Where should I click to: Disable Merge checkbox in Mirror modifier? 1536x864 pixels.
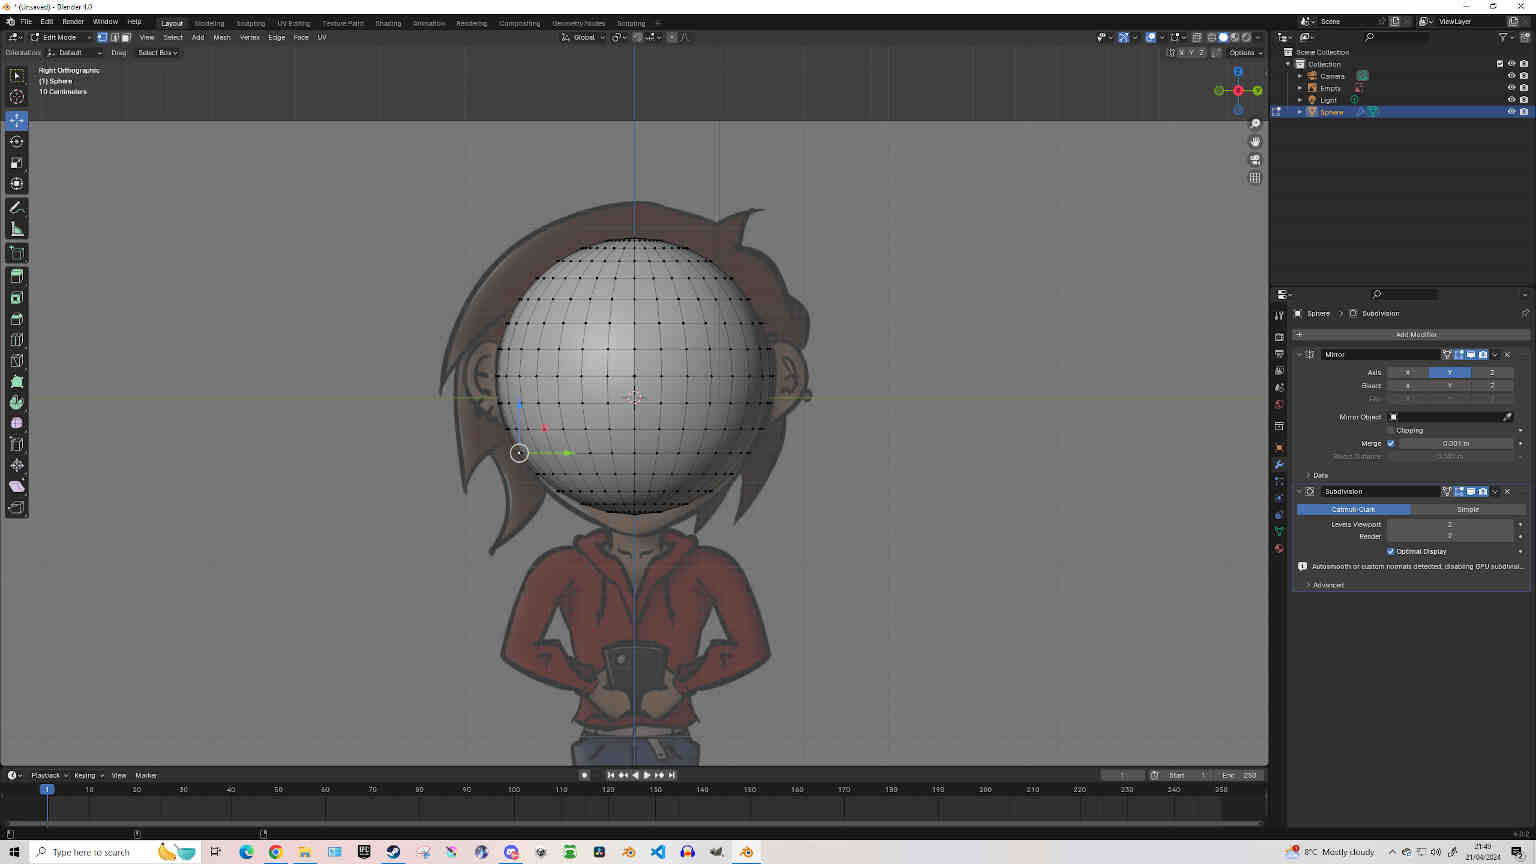pyautogui.click(x=1390, y=443)
